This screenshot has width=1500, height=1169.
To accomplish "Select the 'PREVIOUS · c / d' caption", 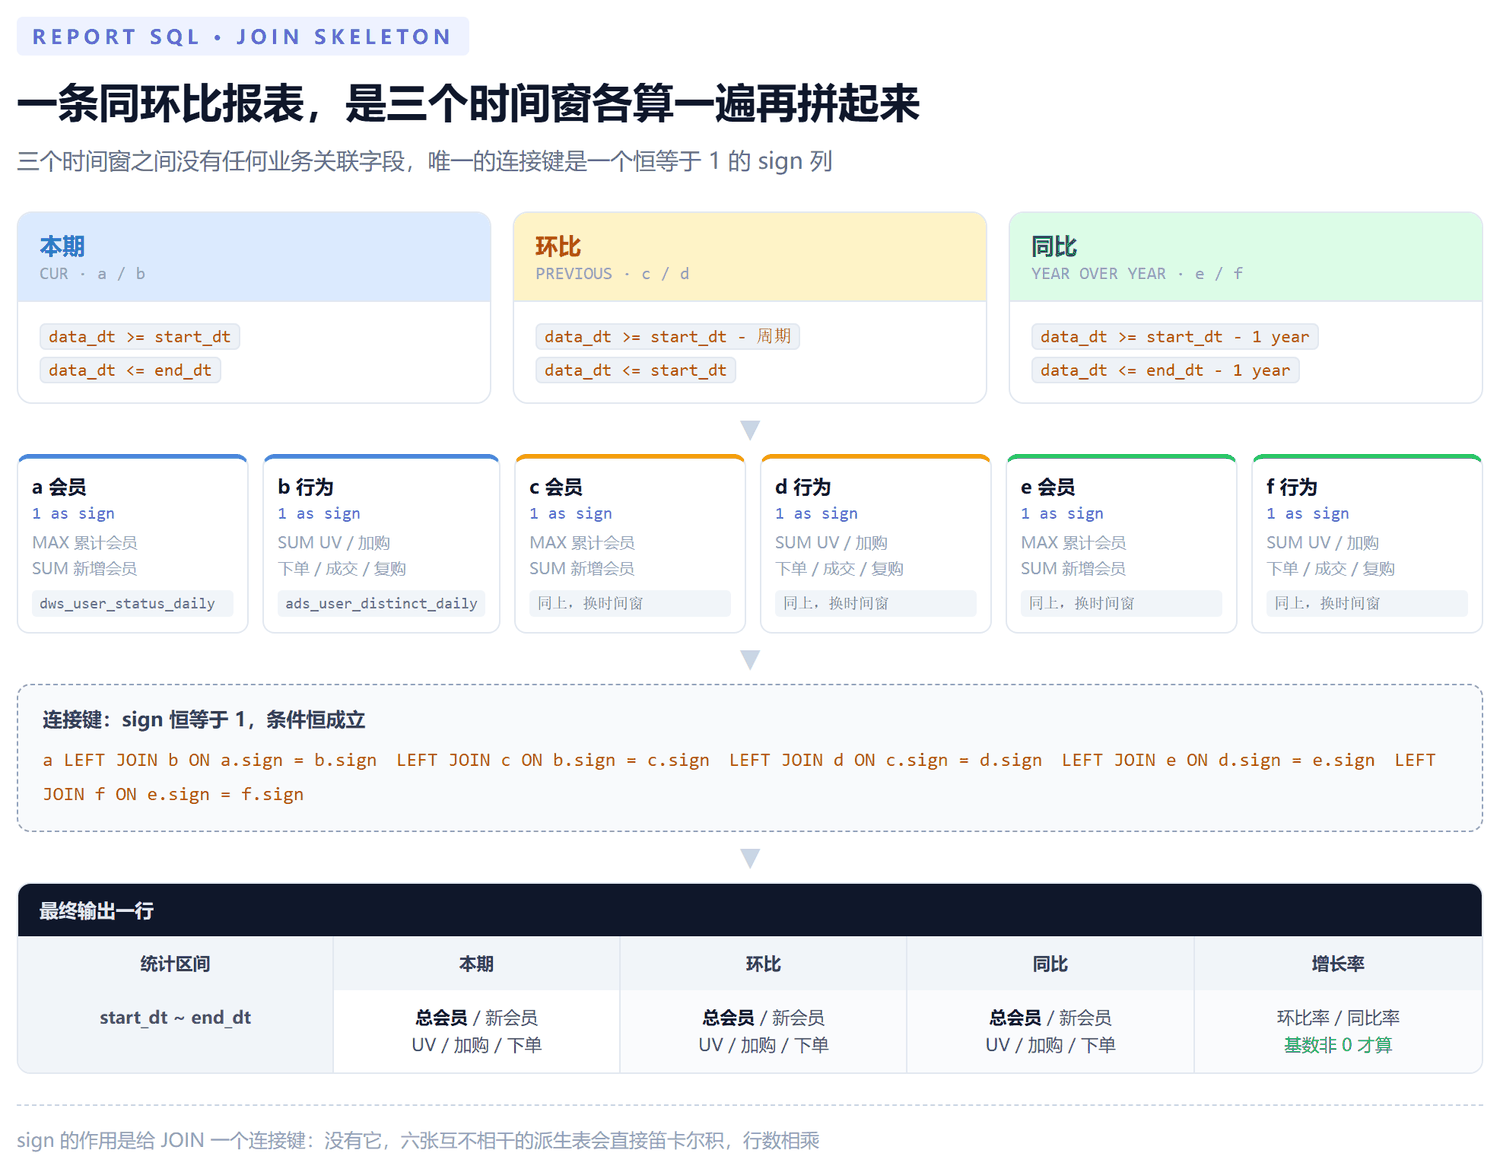I will coord(612,274).
